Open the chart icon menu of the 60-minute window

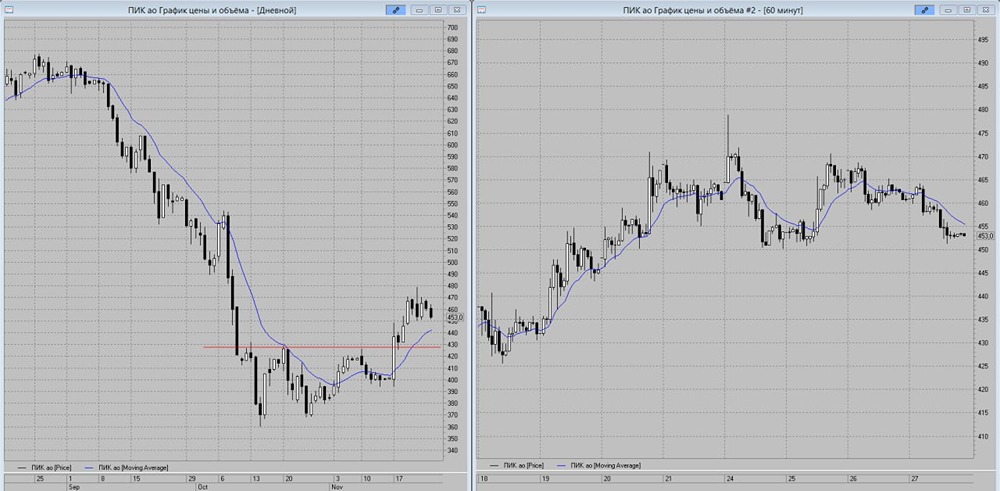[x=482, y=10]
